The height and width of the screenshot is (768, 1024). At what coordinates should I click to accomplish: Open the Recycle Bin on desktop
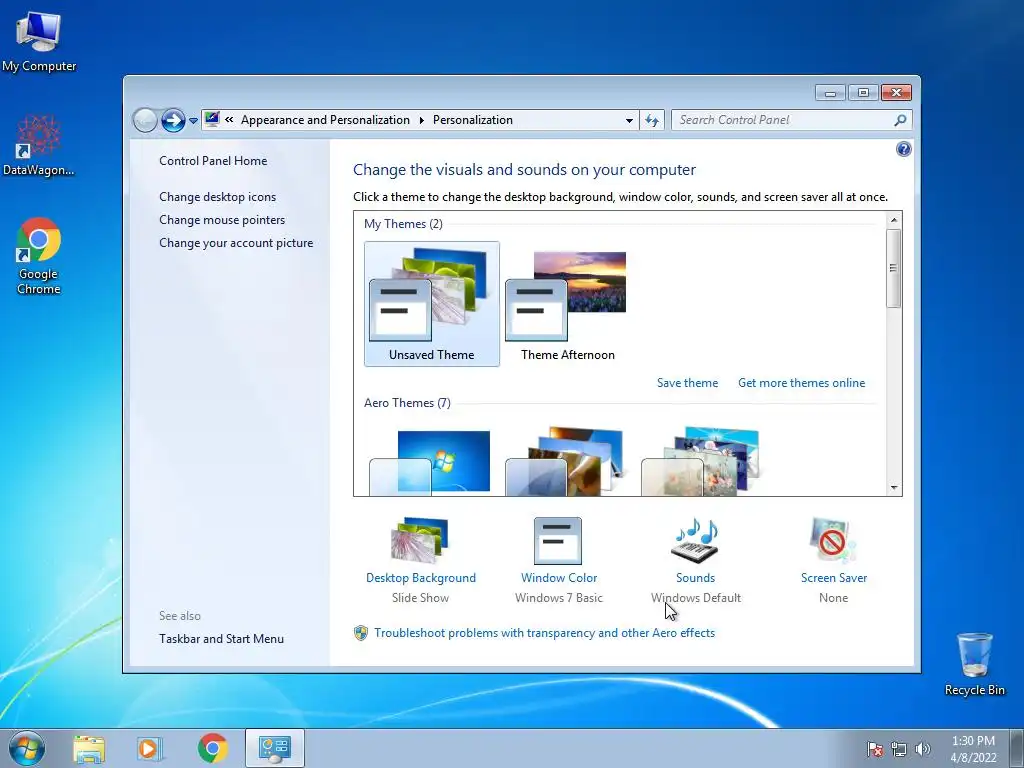[x=974, y=664]
